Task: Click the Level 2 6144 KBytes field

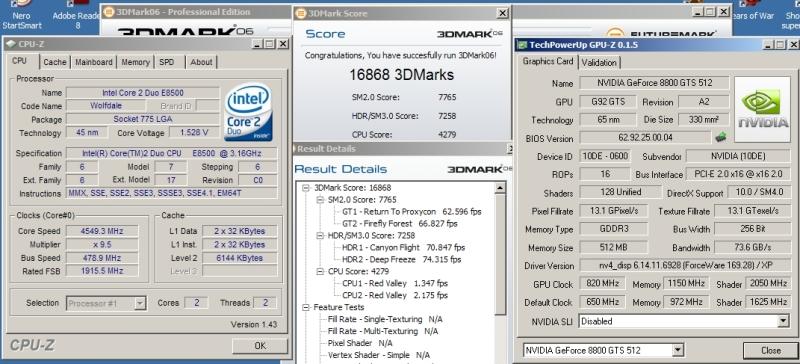Action: 240,258
